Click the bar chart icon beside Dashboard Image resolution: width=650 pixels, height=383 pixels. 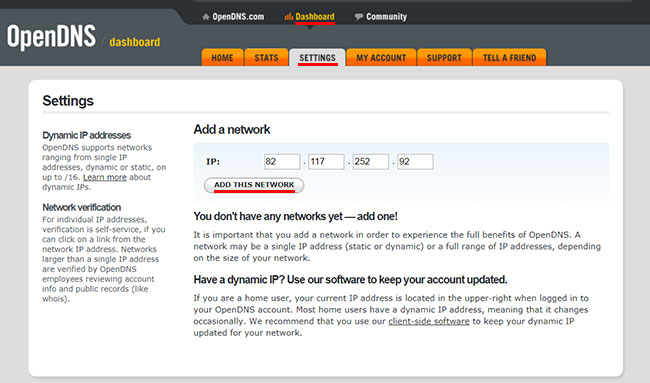tap(289, 17)
